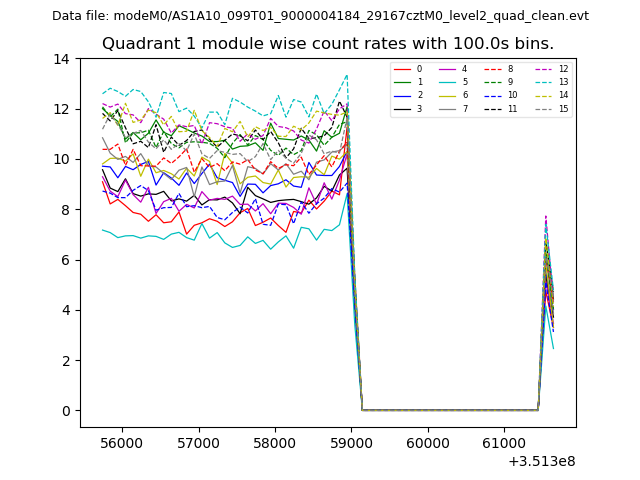The image size is (640, 480).
Task: Click the data file path text at top
Action: tap(320, 16)
